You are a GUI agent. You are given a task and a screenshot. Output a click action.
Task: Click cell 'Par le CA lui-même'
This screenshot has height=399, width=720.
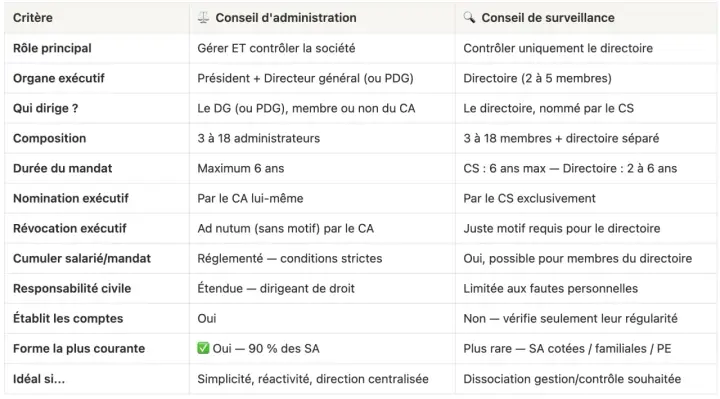coord(250,198)
